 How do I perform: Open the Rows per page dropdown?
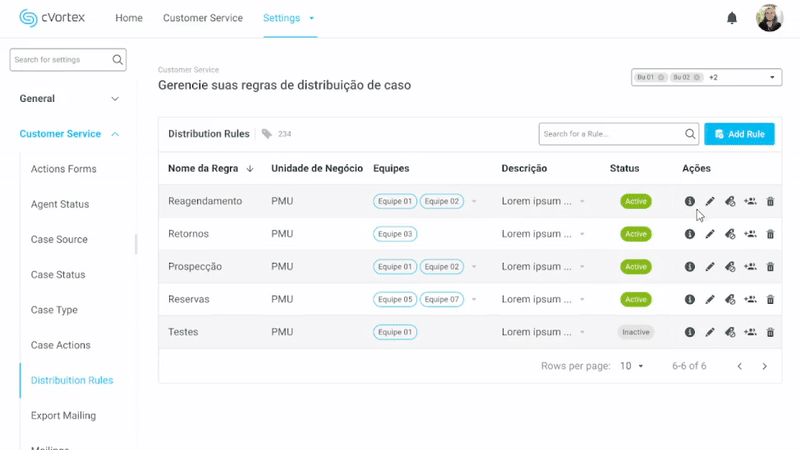(x=631, y=366)
